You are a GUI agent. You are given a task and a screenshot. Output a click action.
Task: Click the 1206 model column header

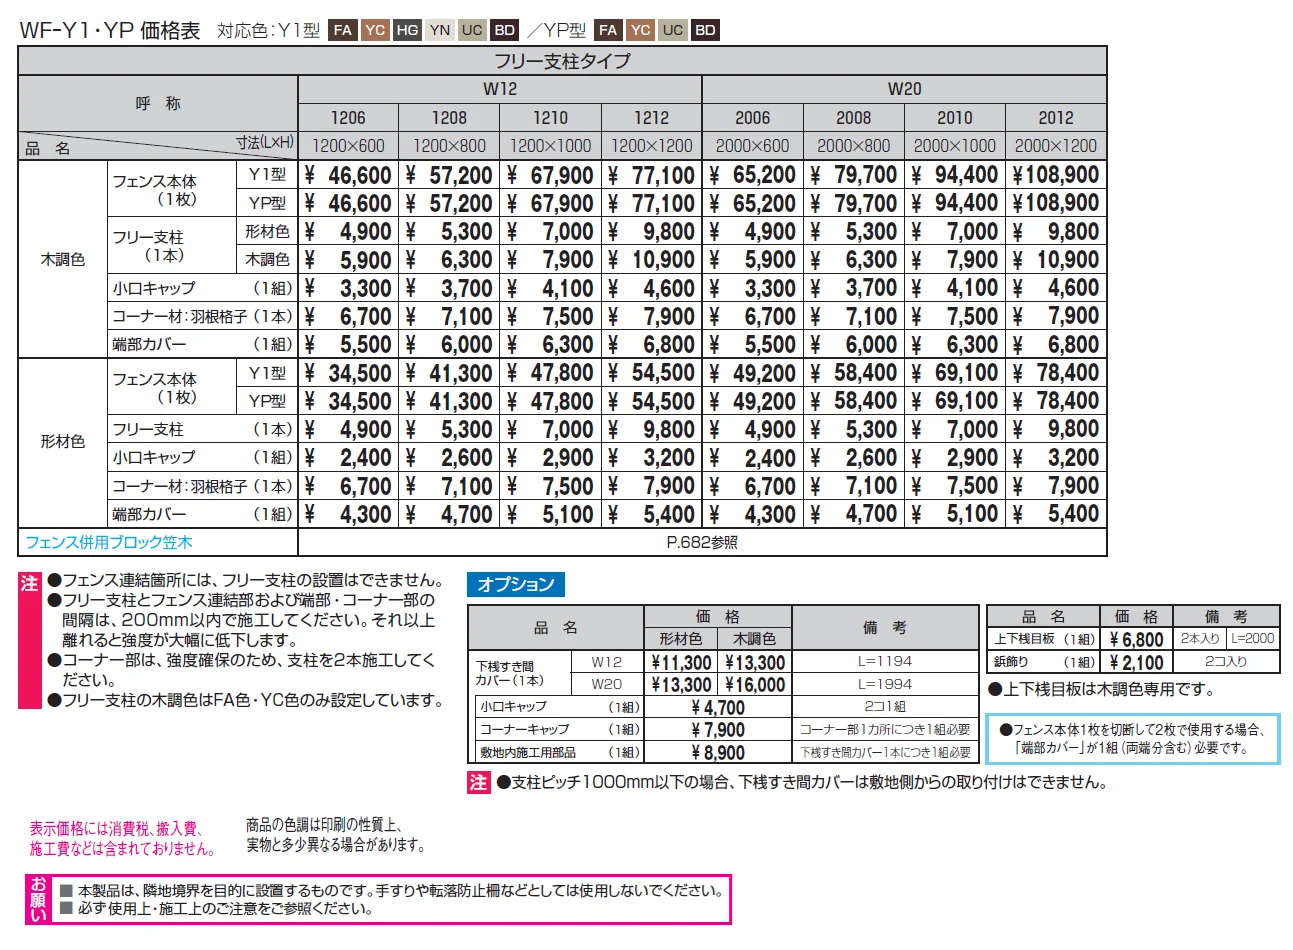[348, 117]
